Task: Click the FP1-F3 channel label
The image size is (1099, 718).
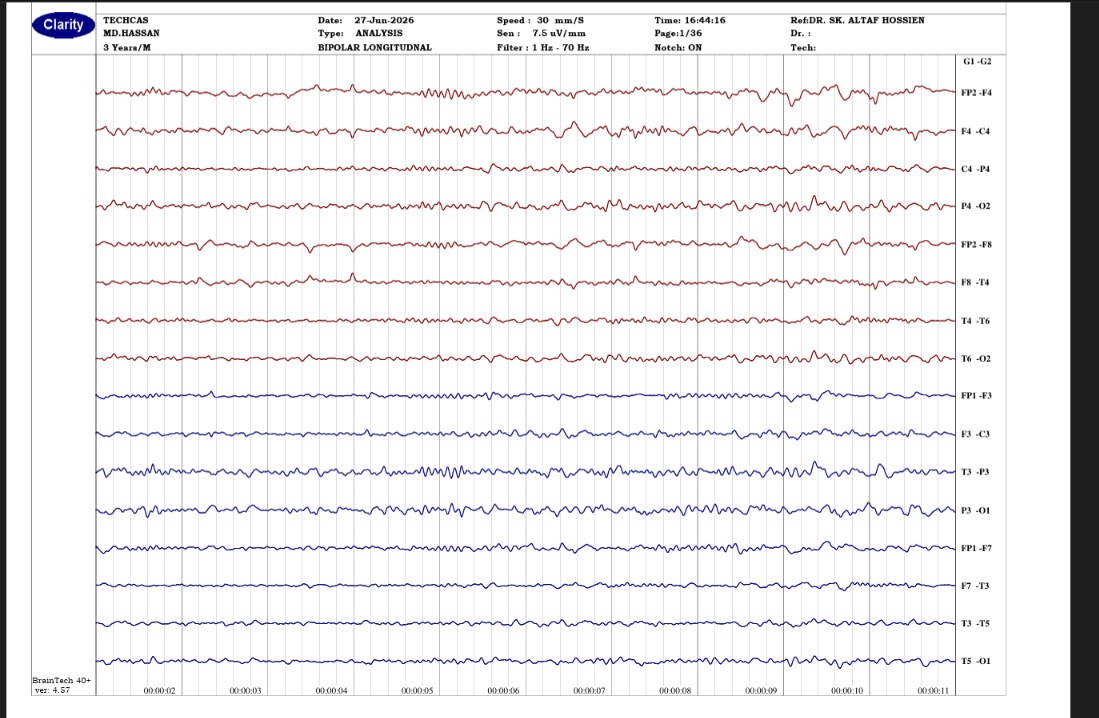Action: tap(976, 395)
